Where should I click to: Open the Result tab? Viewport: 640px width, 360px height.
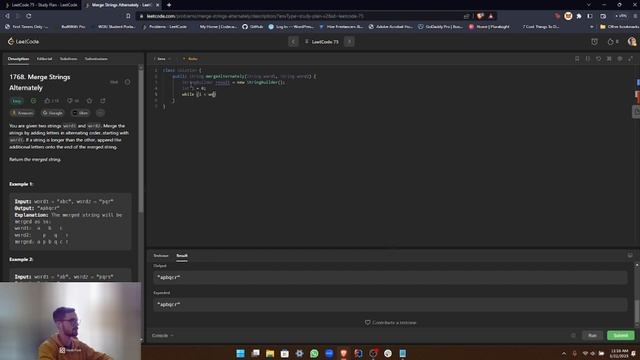[x=182, y=256]
